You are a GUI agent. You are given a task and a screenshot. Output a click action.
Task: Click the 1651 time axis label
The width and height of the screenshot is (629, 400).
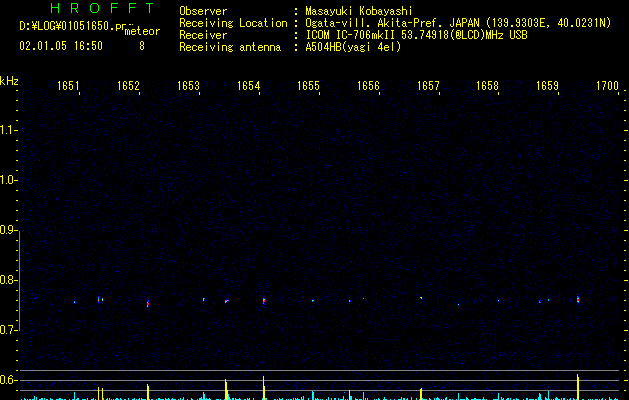coord(68,86)
